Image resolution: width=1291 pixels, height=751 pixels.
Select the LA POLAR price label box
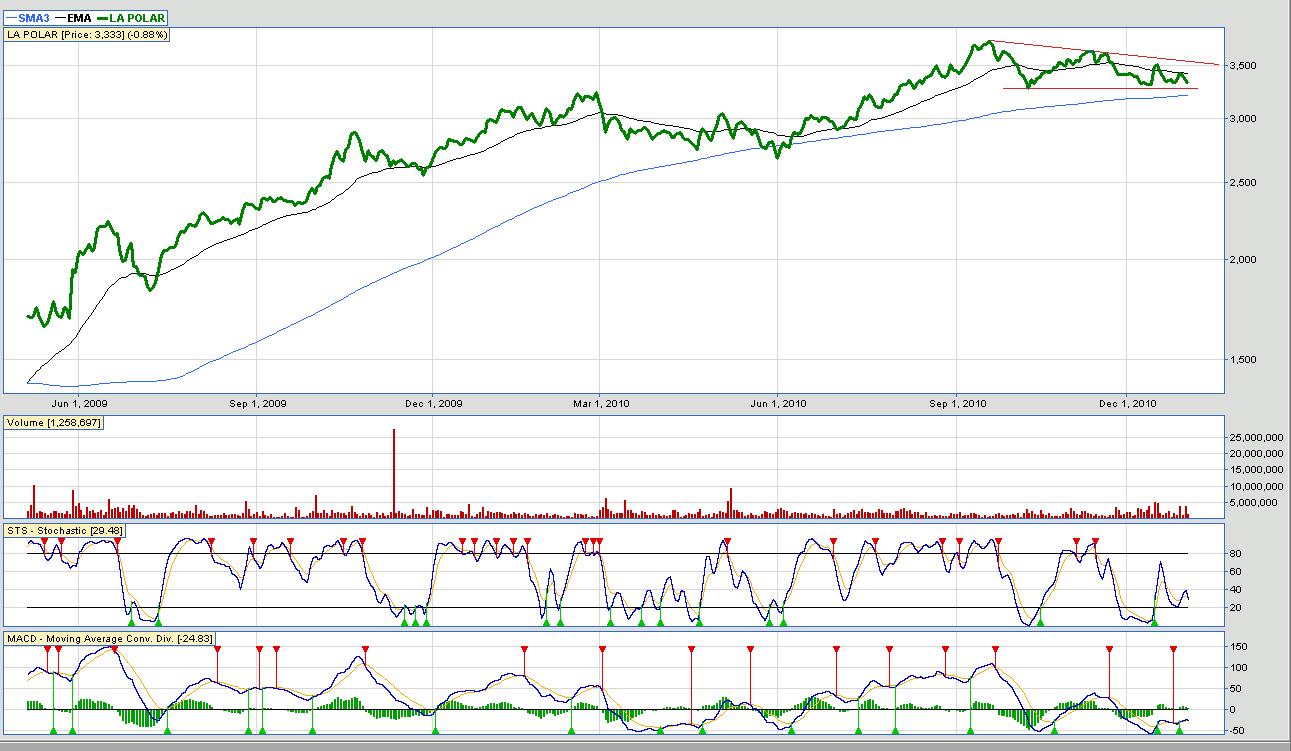(x=87, y=35)
